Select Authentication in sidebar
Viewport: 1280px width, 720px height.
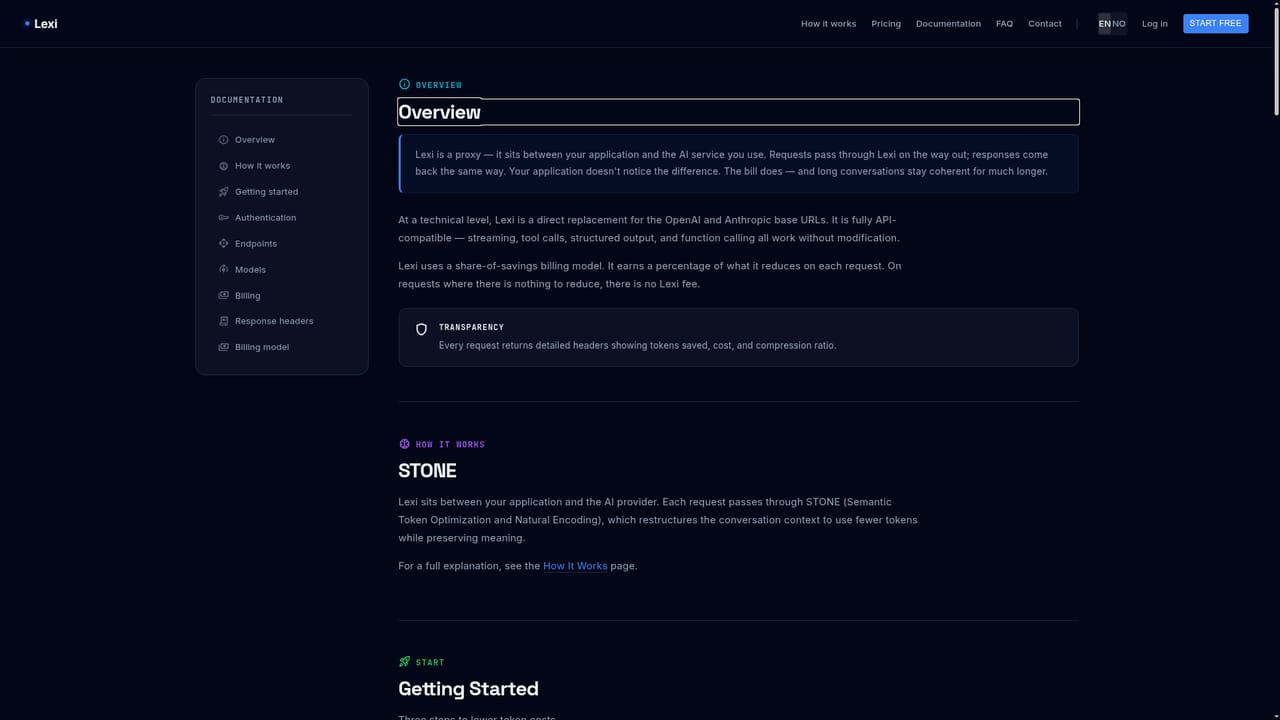[282, 218]
